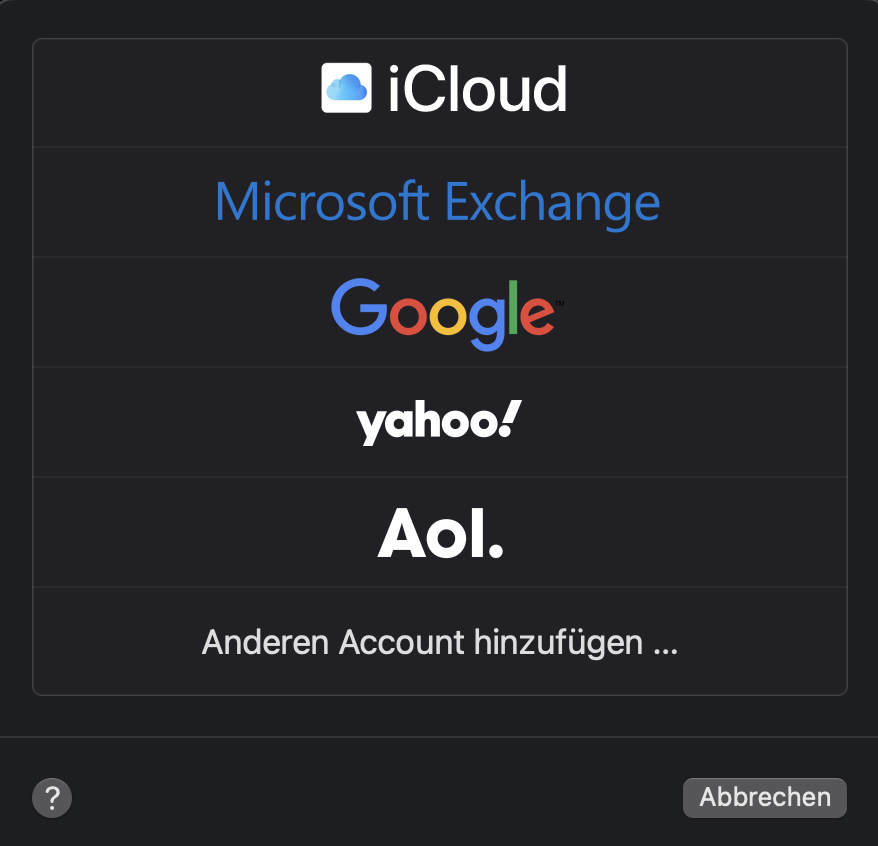
Task: Click the capital A of Aol. logo
Action: click(x=403, y=533)
